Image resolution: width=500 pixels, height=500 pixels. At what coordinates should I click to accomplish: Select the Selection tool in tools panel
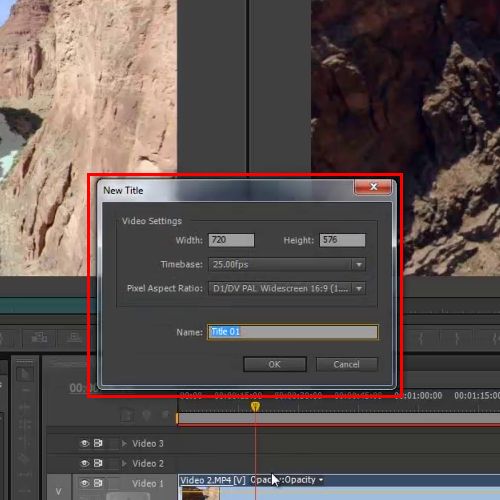pos(25,374)
